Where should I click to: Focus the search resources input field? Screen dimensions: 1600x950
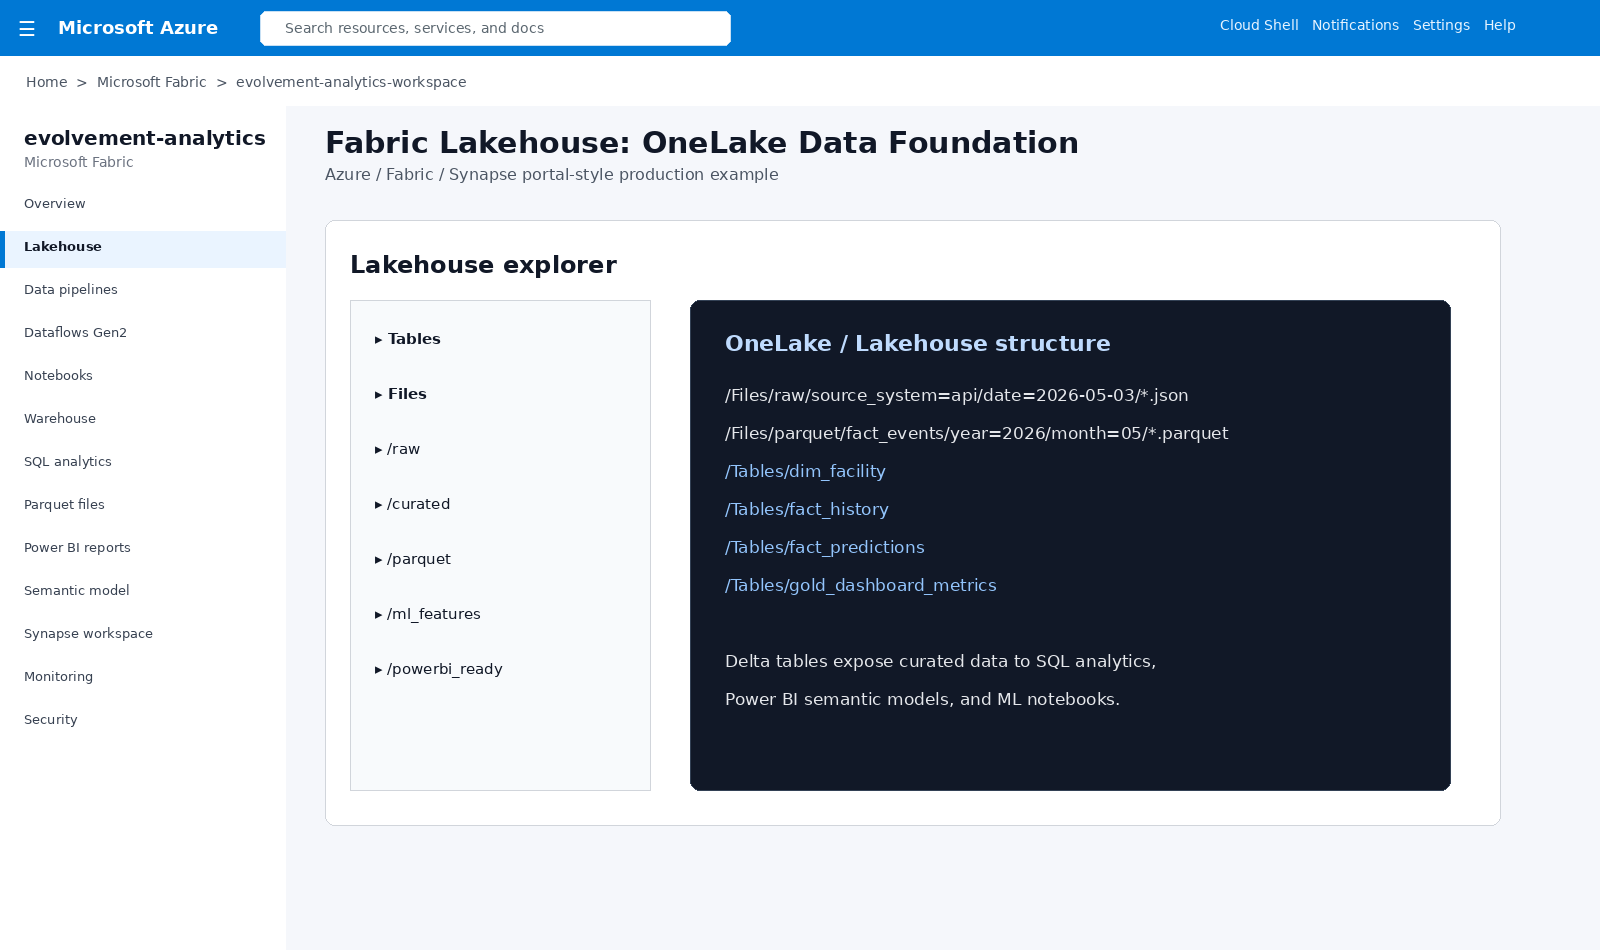pyautogui.click(x=495, y=28)
